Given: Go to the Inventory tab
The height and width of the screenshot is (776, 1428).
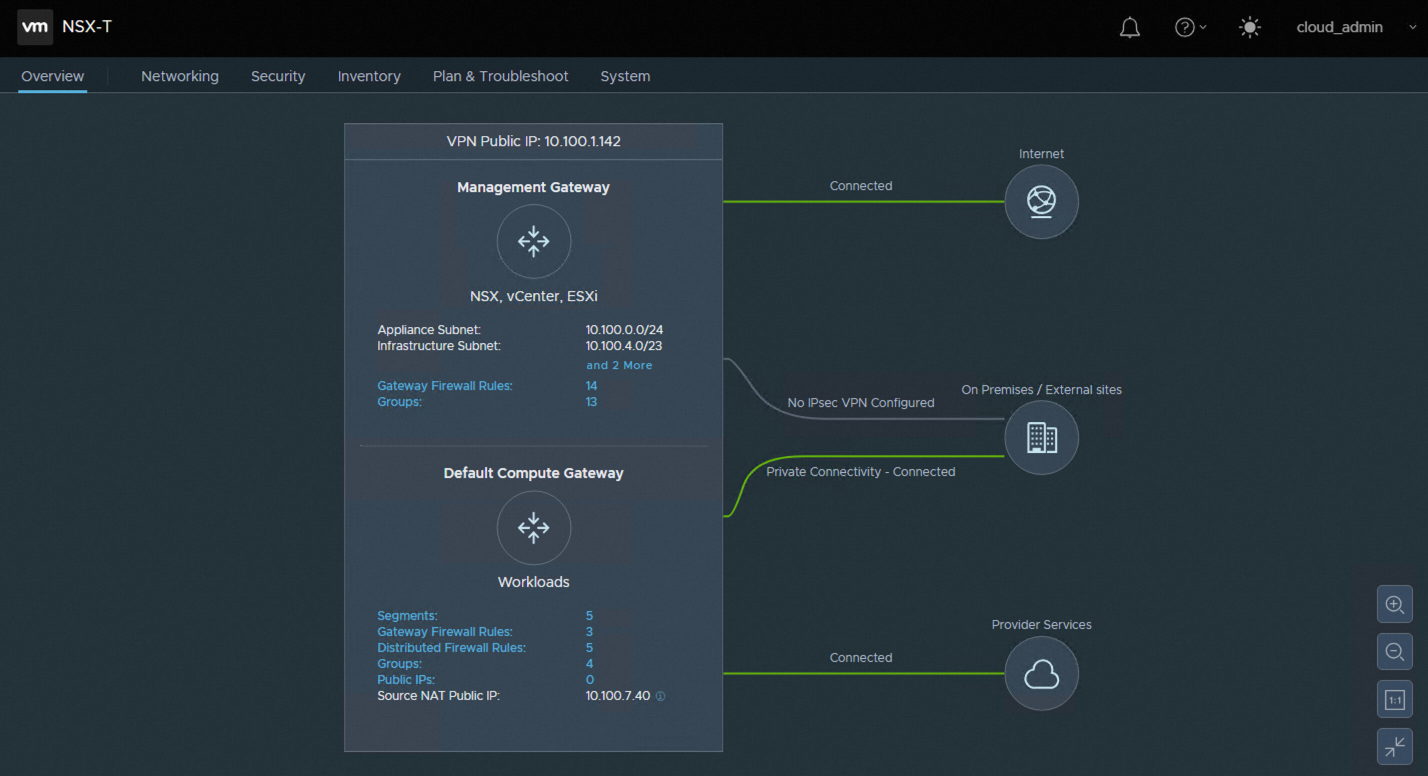Looking at the screenshot, I should [x=369, y=76].
